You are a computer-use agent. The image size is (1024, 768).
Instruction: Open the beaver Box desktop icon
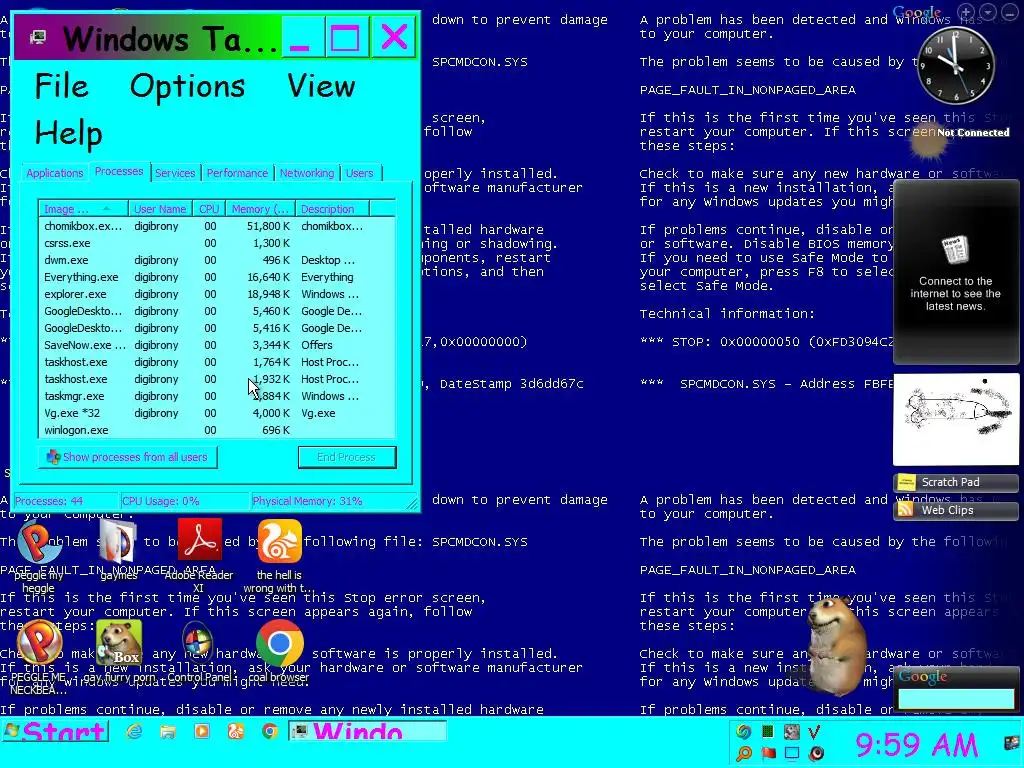pyautogui.click(x=119, y=650)
